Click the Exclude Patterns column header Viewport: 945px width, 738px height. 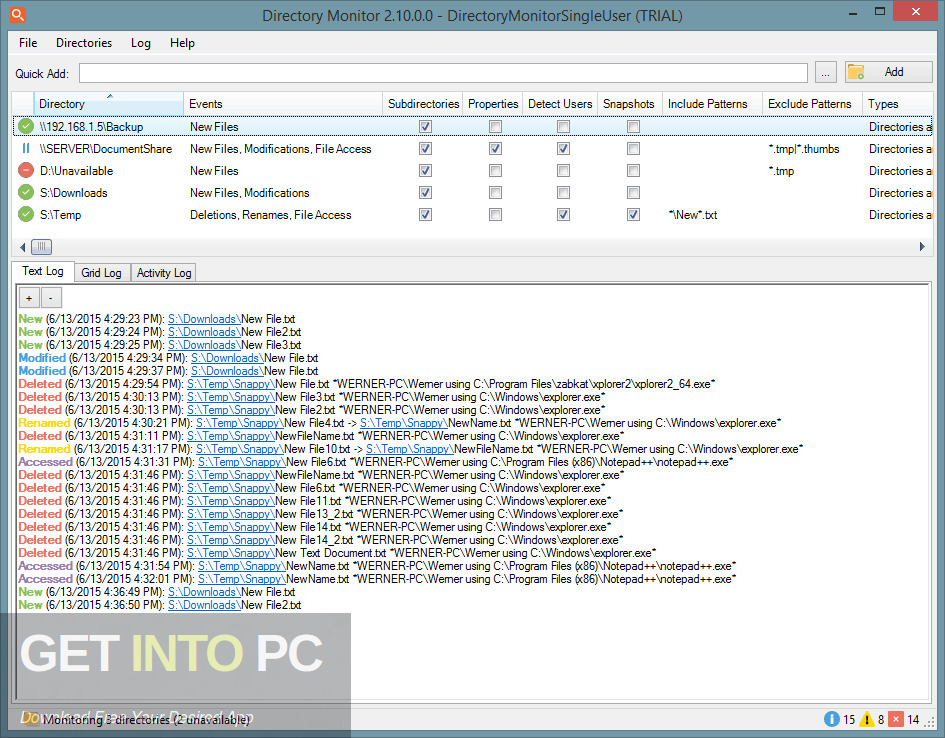click(812, 104)
